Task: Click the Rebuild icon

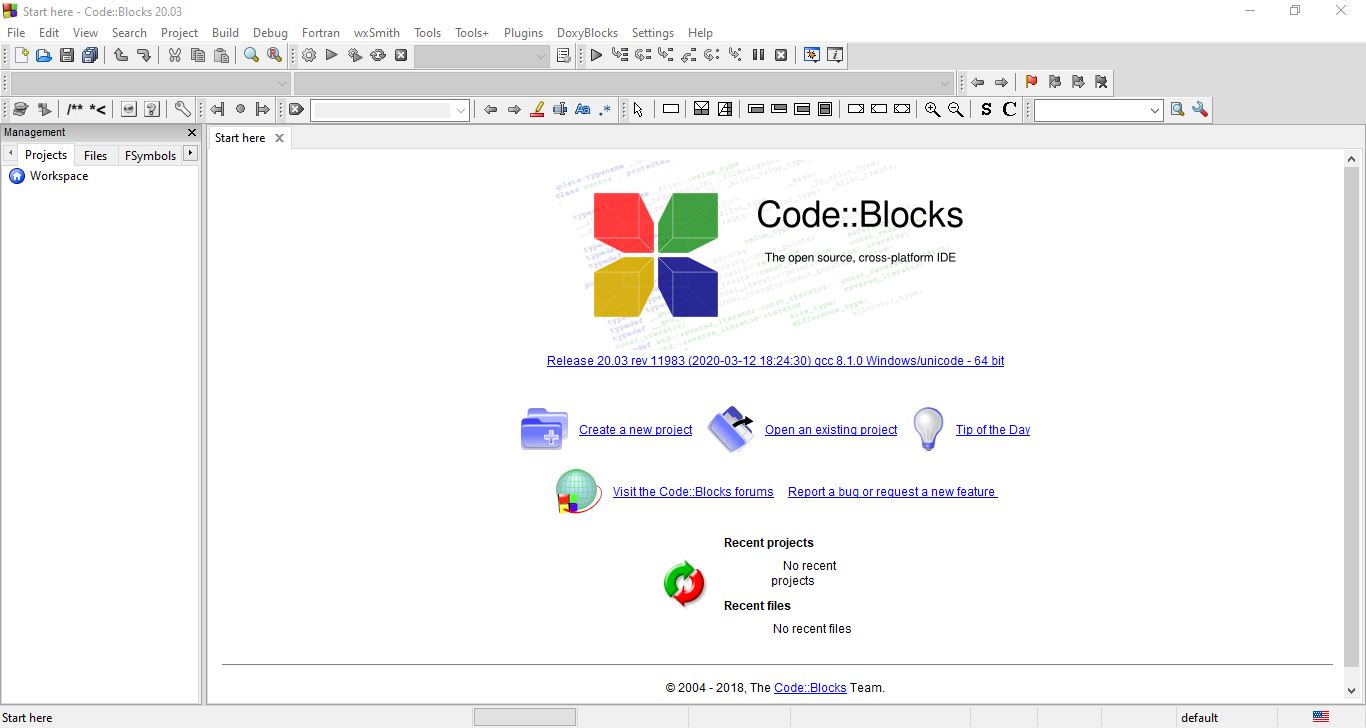Action: point(378,56)
